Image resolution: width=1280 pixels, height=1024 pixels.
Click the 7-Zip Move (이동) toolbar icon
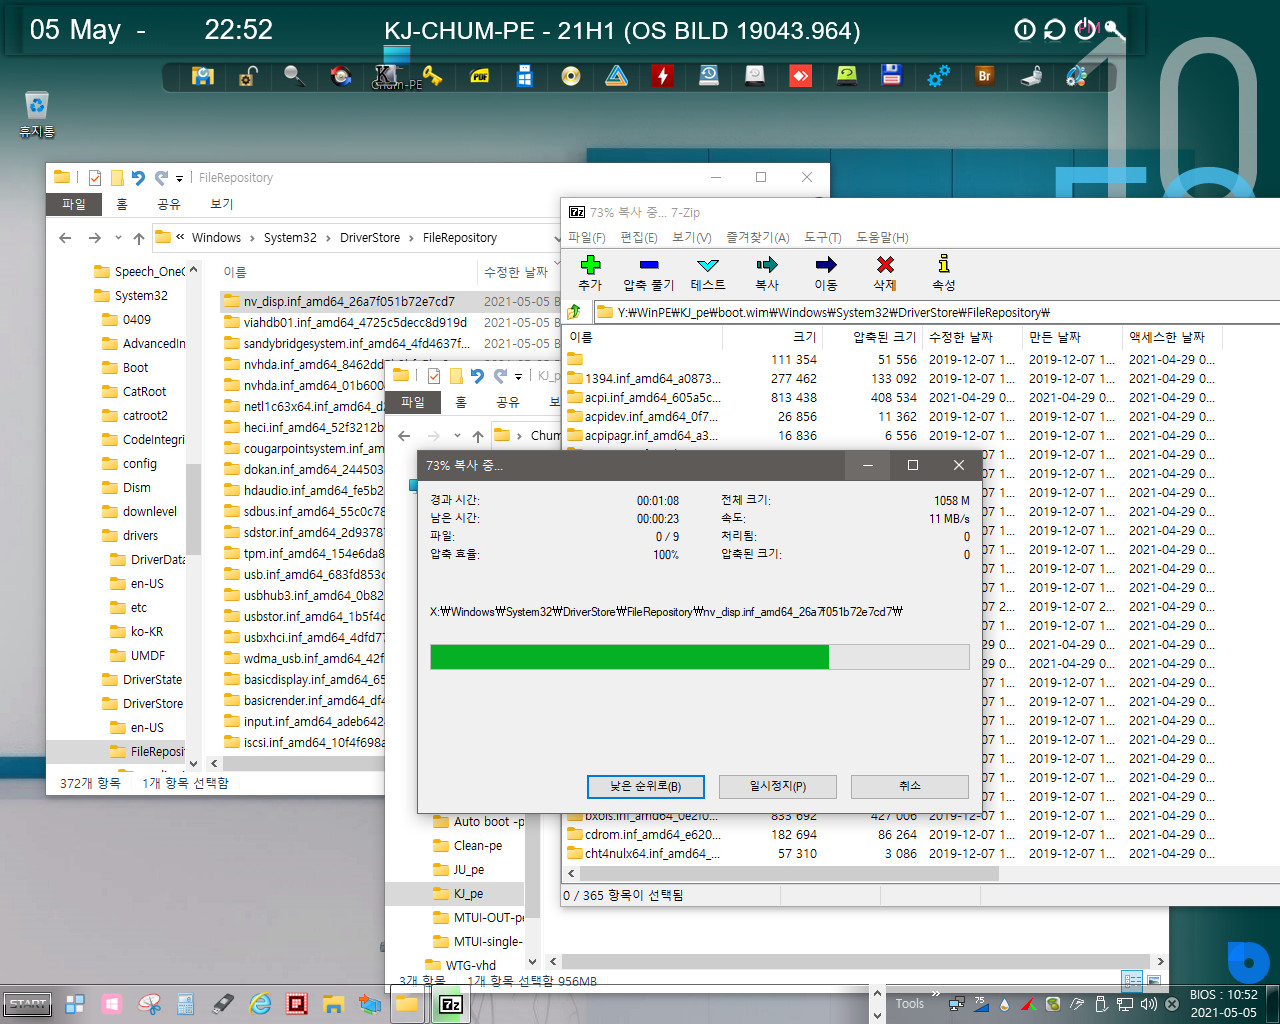[x=826, y=265]
